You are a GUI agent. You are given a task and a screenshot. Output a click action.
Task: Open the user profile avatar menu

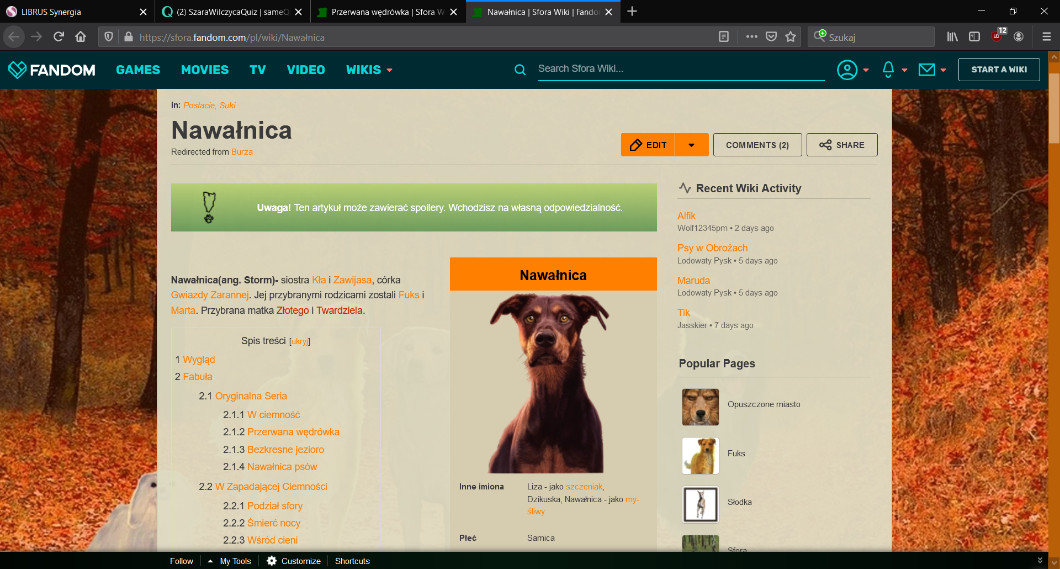[847, 70]
